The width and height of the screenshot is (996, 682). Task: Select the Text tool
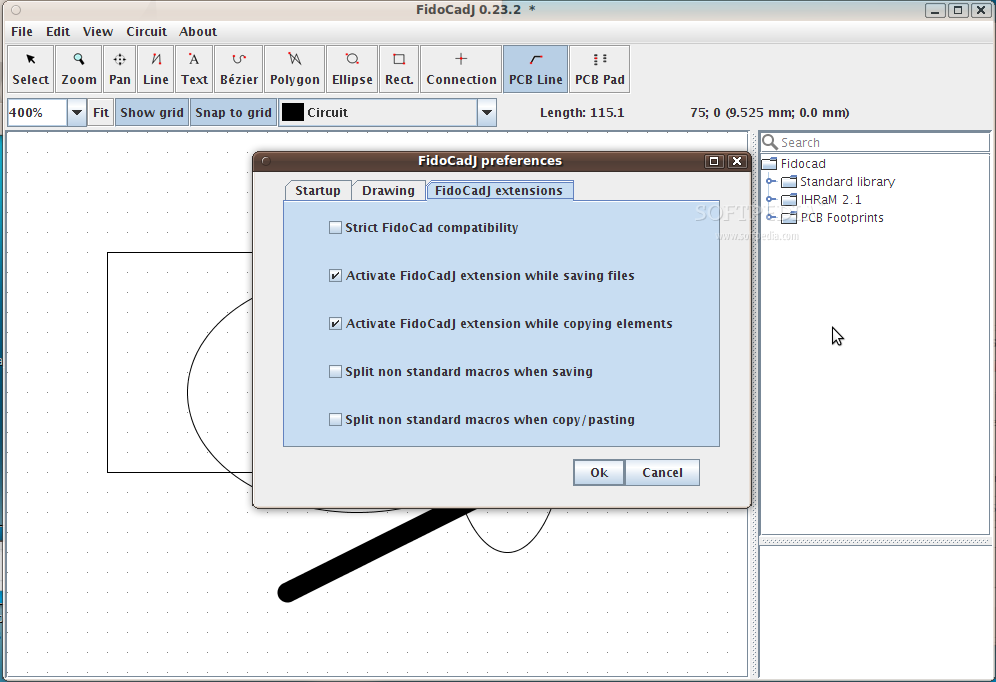(x=194, y=69)
